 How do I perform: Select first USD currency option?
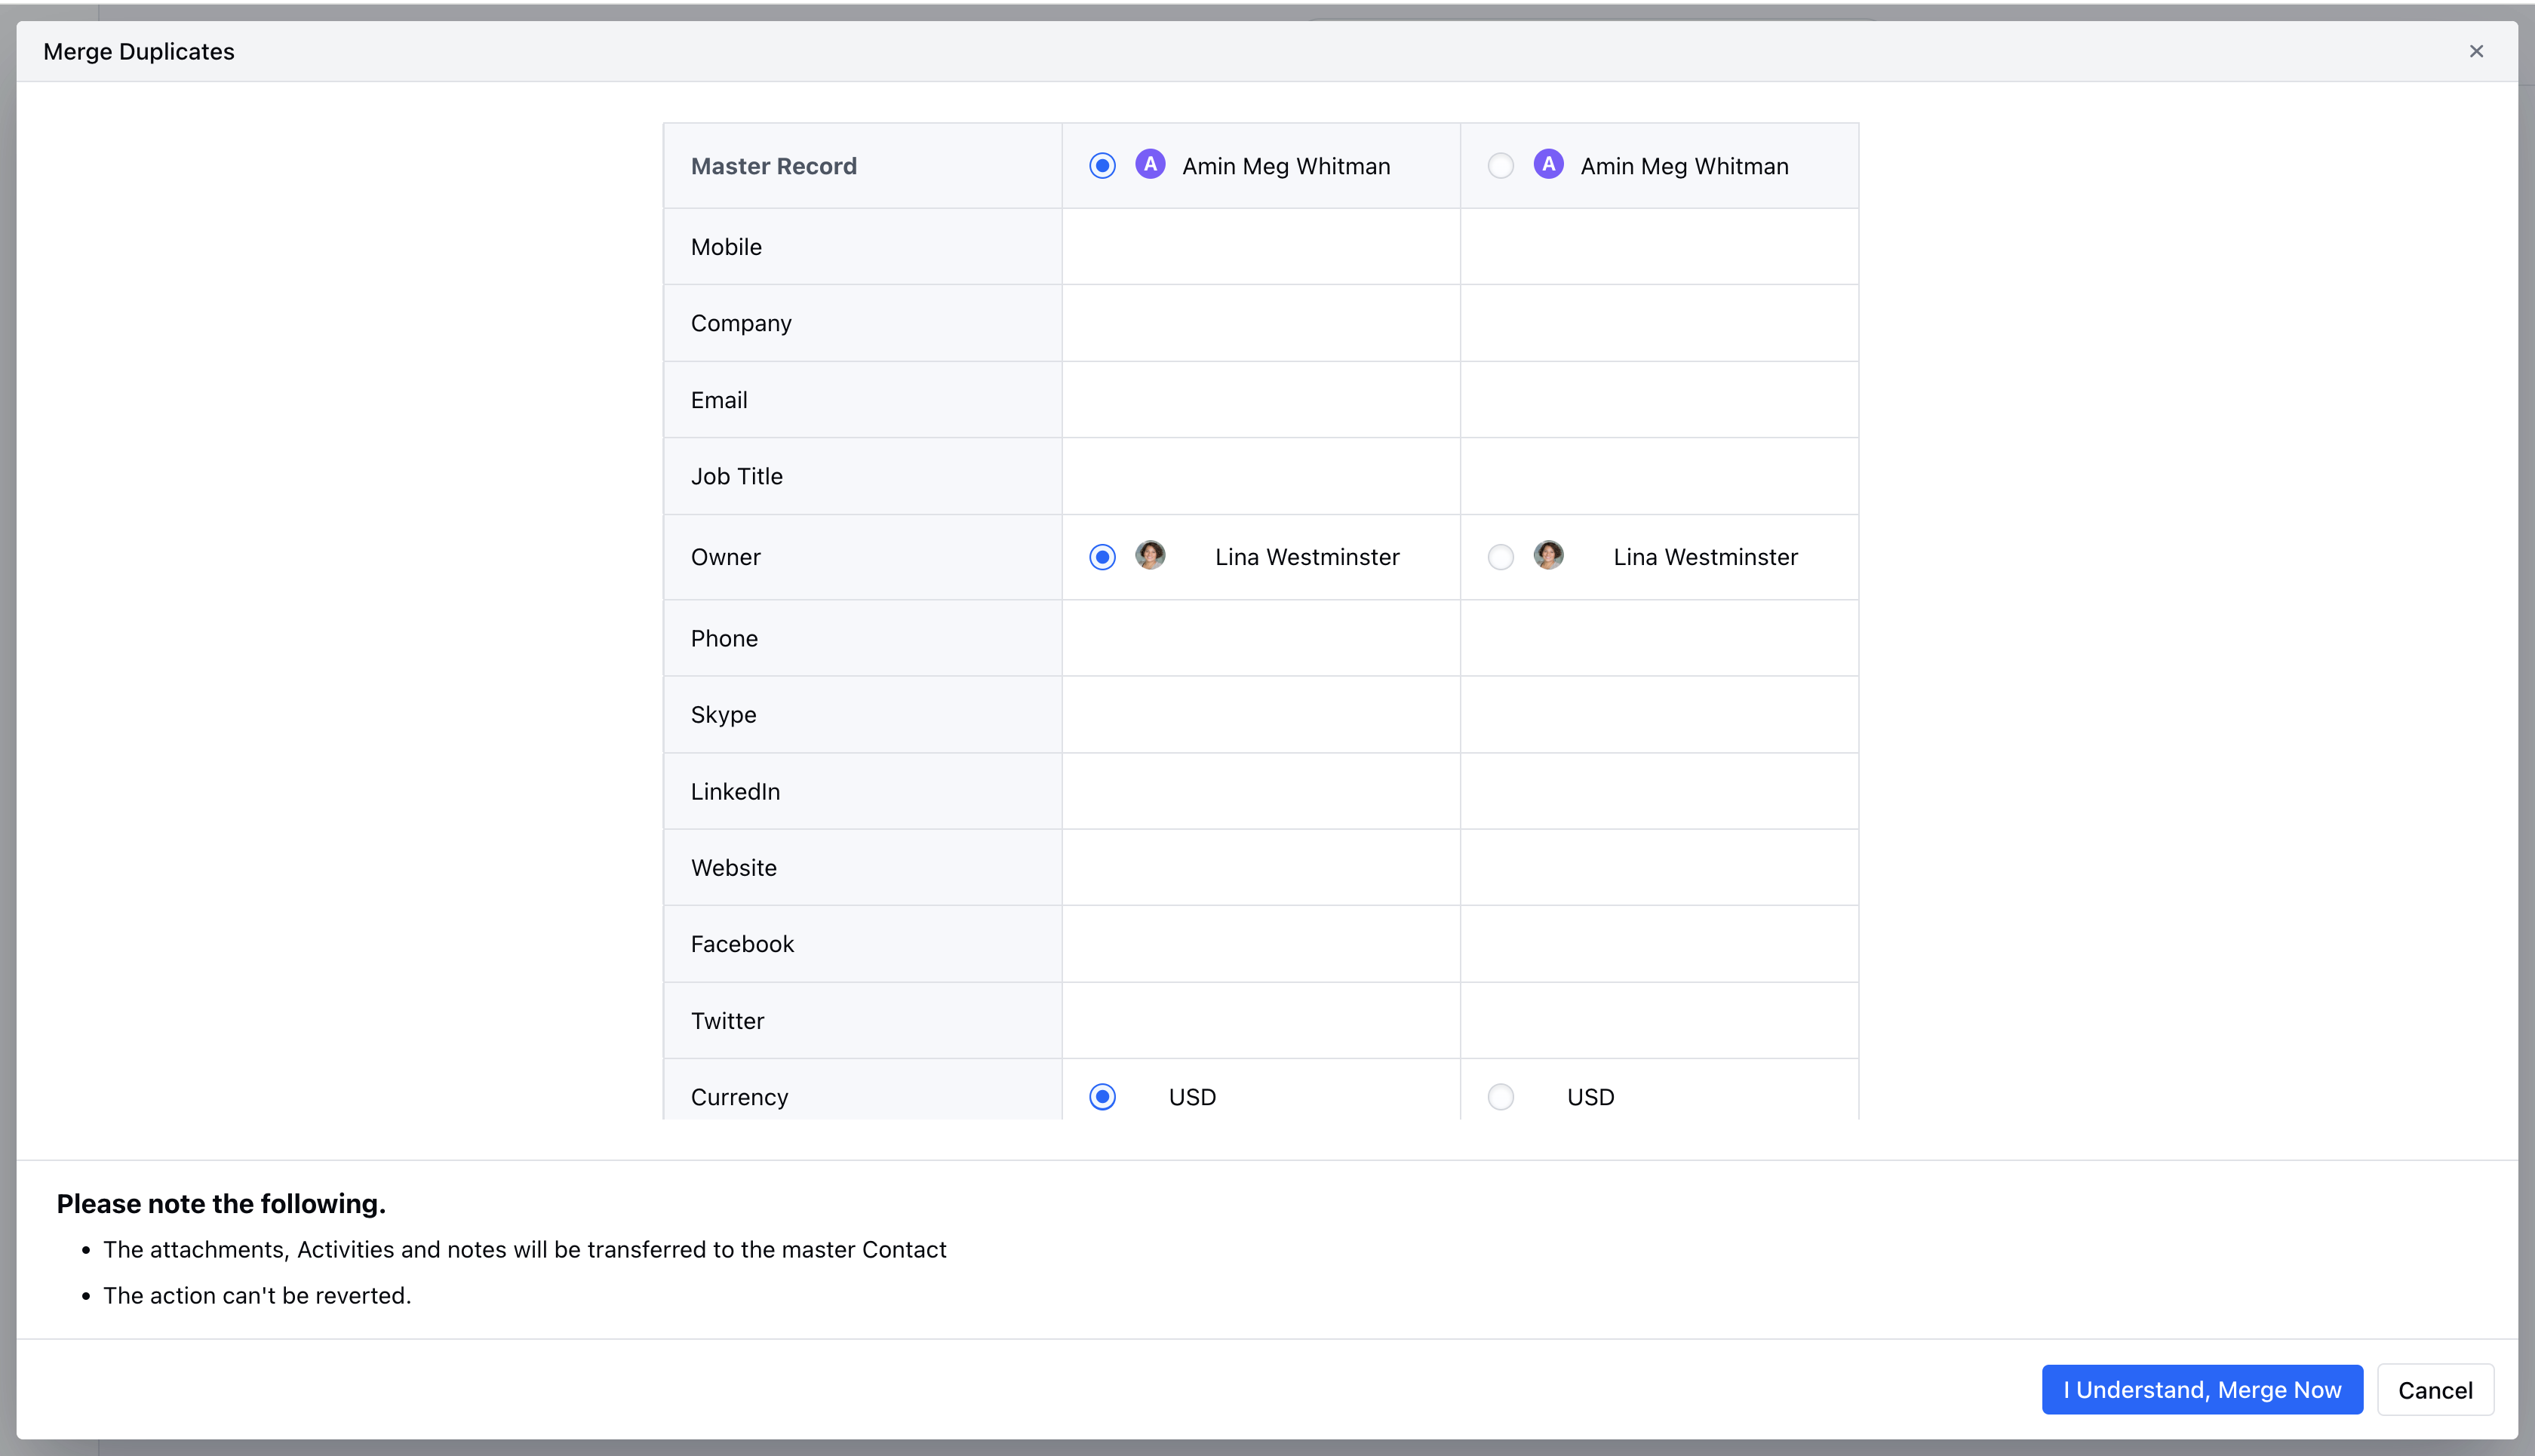click(x=1102, y=1097)
